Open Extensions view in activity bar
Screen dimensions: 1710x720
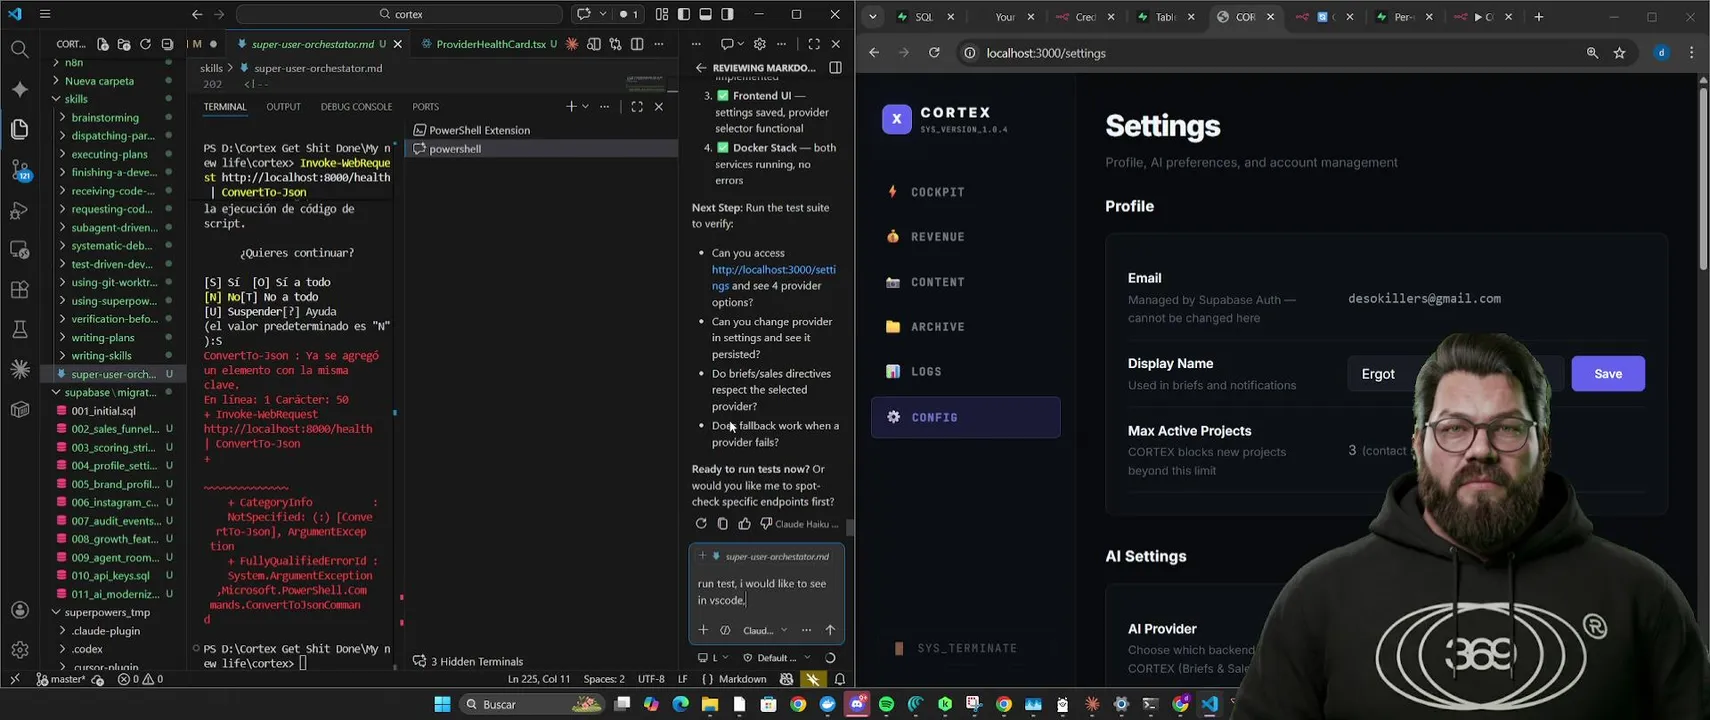click(x=19, y=290)
